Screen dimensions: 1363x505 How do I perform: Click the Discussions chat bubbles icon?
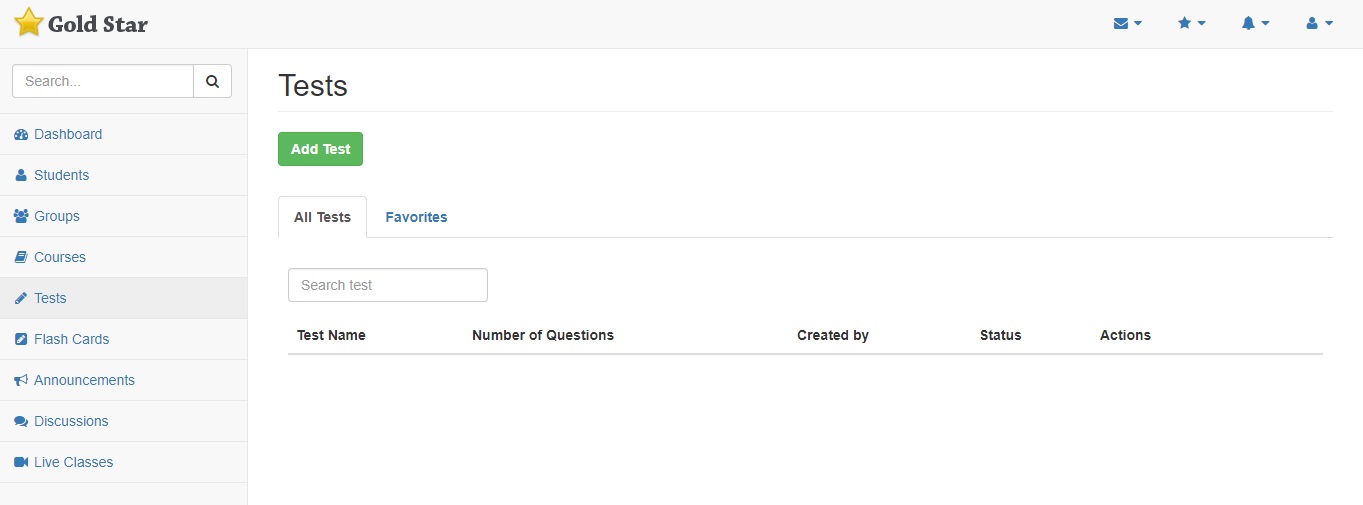coord(21,422)
